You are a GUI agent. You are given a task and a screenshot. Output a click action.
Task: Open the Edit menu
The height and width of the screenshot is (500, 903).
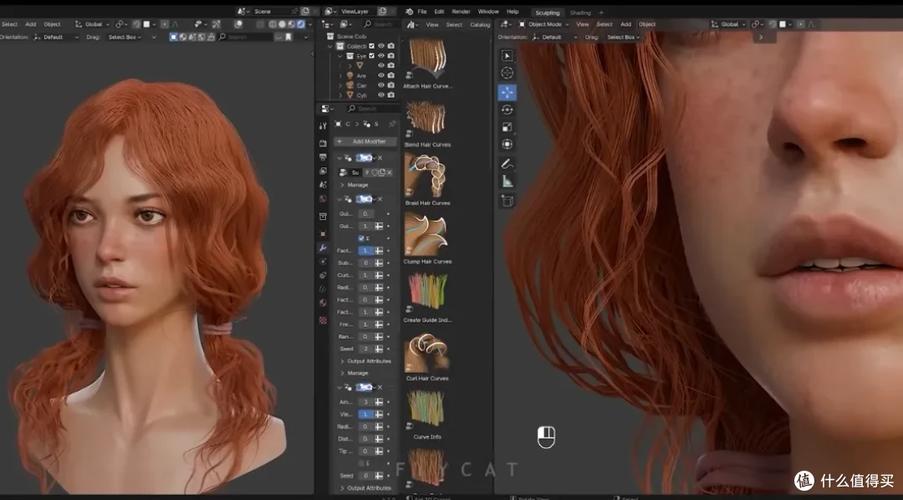click(x=439, y=12)
